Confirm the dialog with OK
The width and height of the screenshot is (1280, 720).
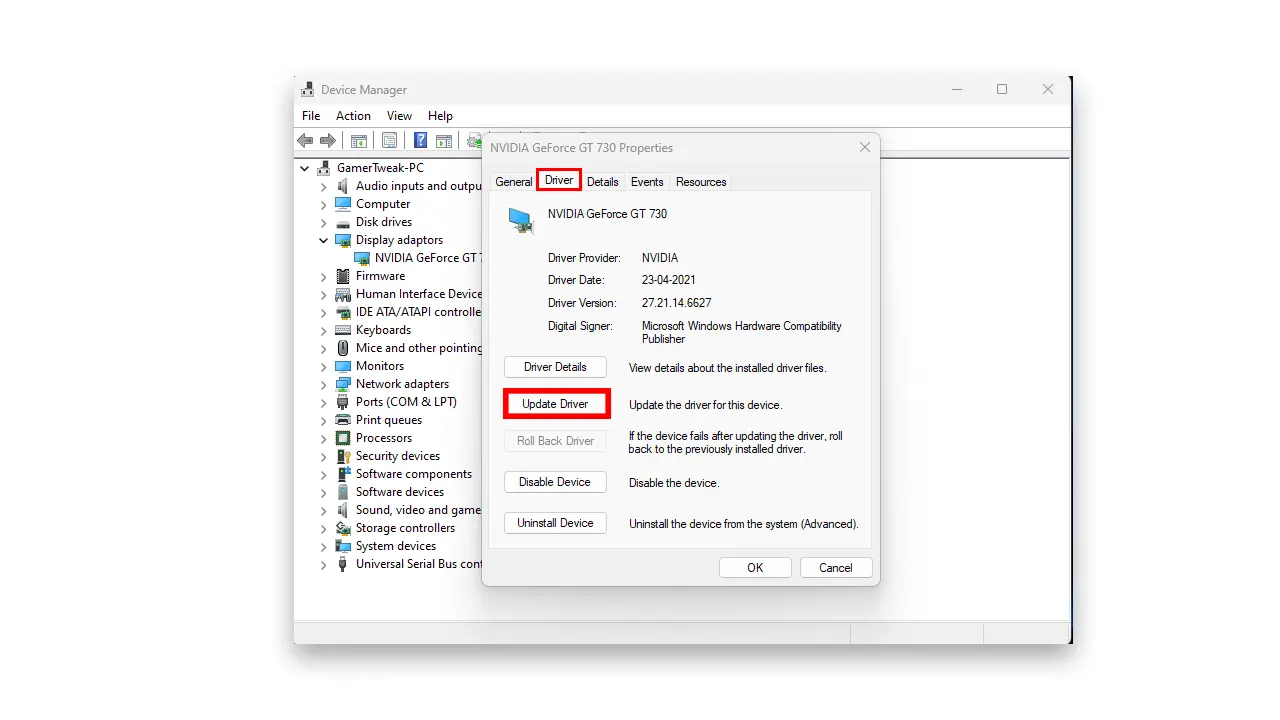[x=755, y=568]
